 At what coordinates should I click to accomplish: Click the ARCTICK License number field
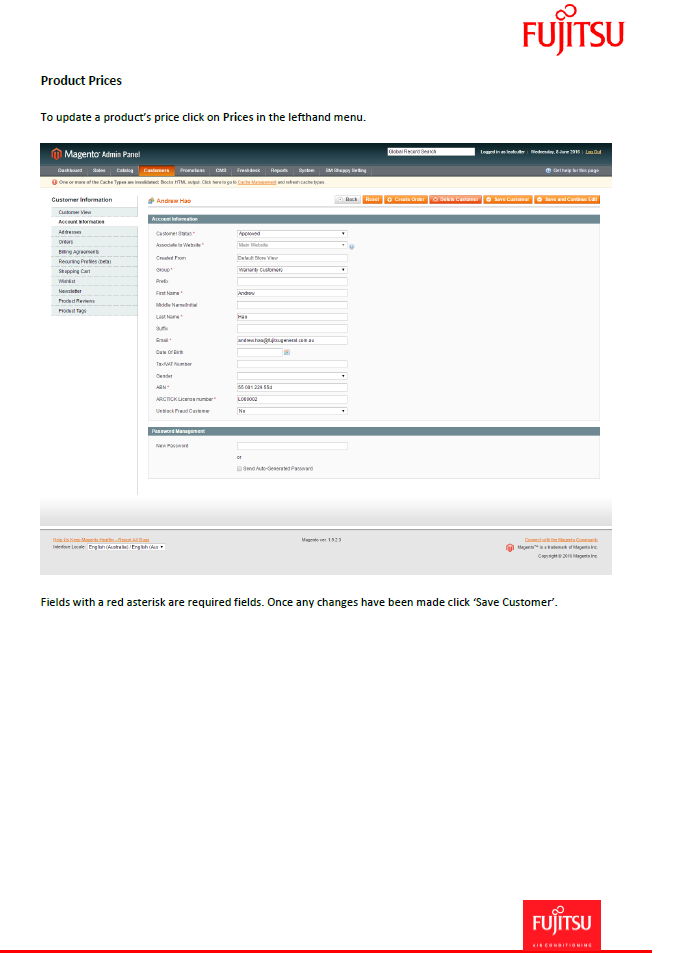(x=292, y=399)
